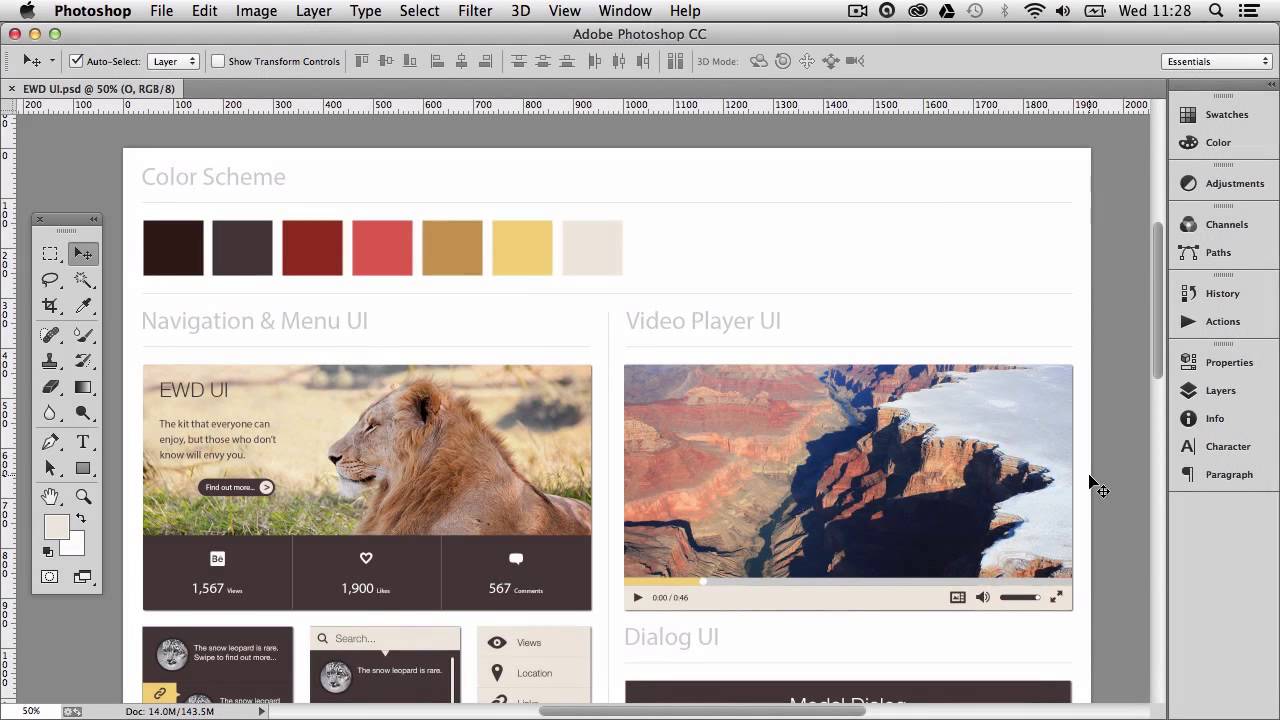Viewport: 1280px width, 720px height.
Task: Select the Healing Brush tool
Action: pyautogui.click(x=50, y=335)
